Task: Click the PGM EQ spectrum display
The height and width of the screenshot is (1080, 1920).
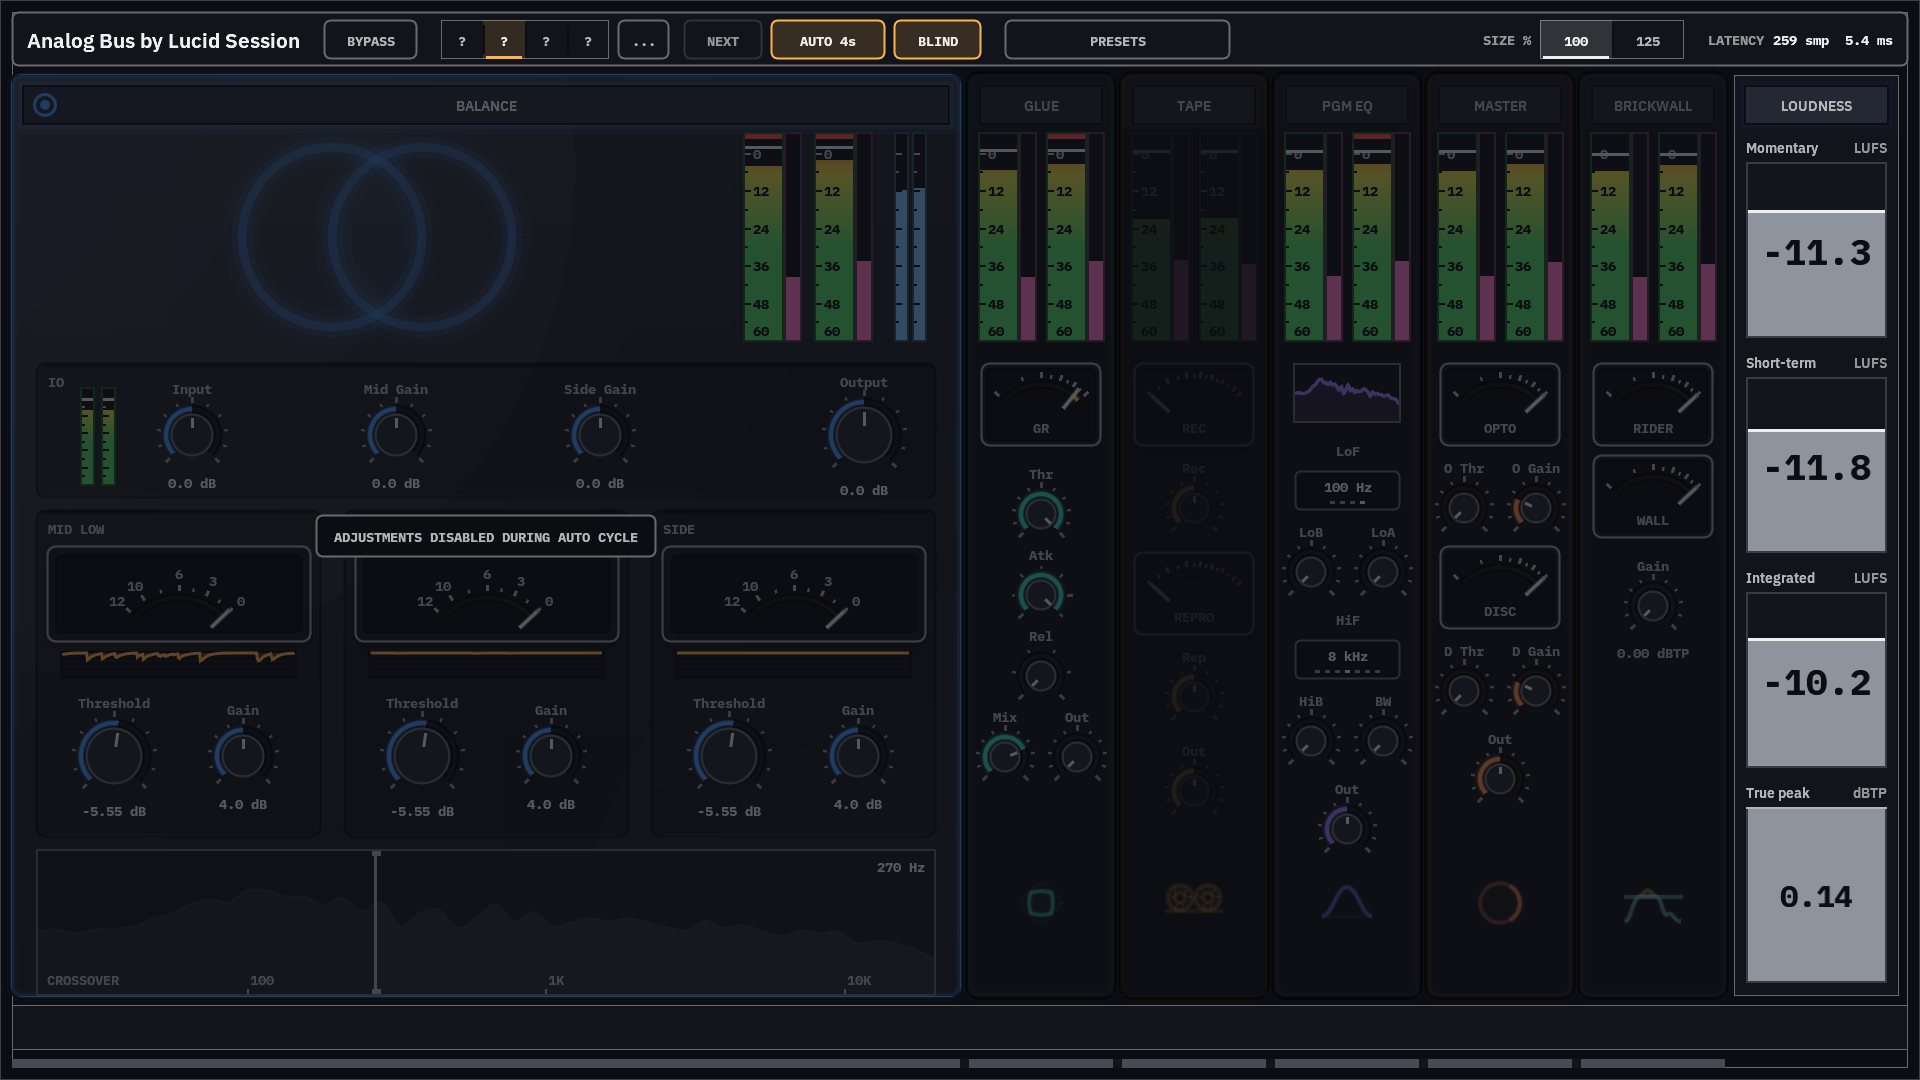Action: point(1347,393)
